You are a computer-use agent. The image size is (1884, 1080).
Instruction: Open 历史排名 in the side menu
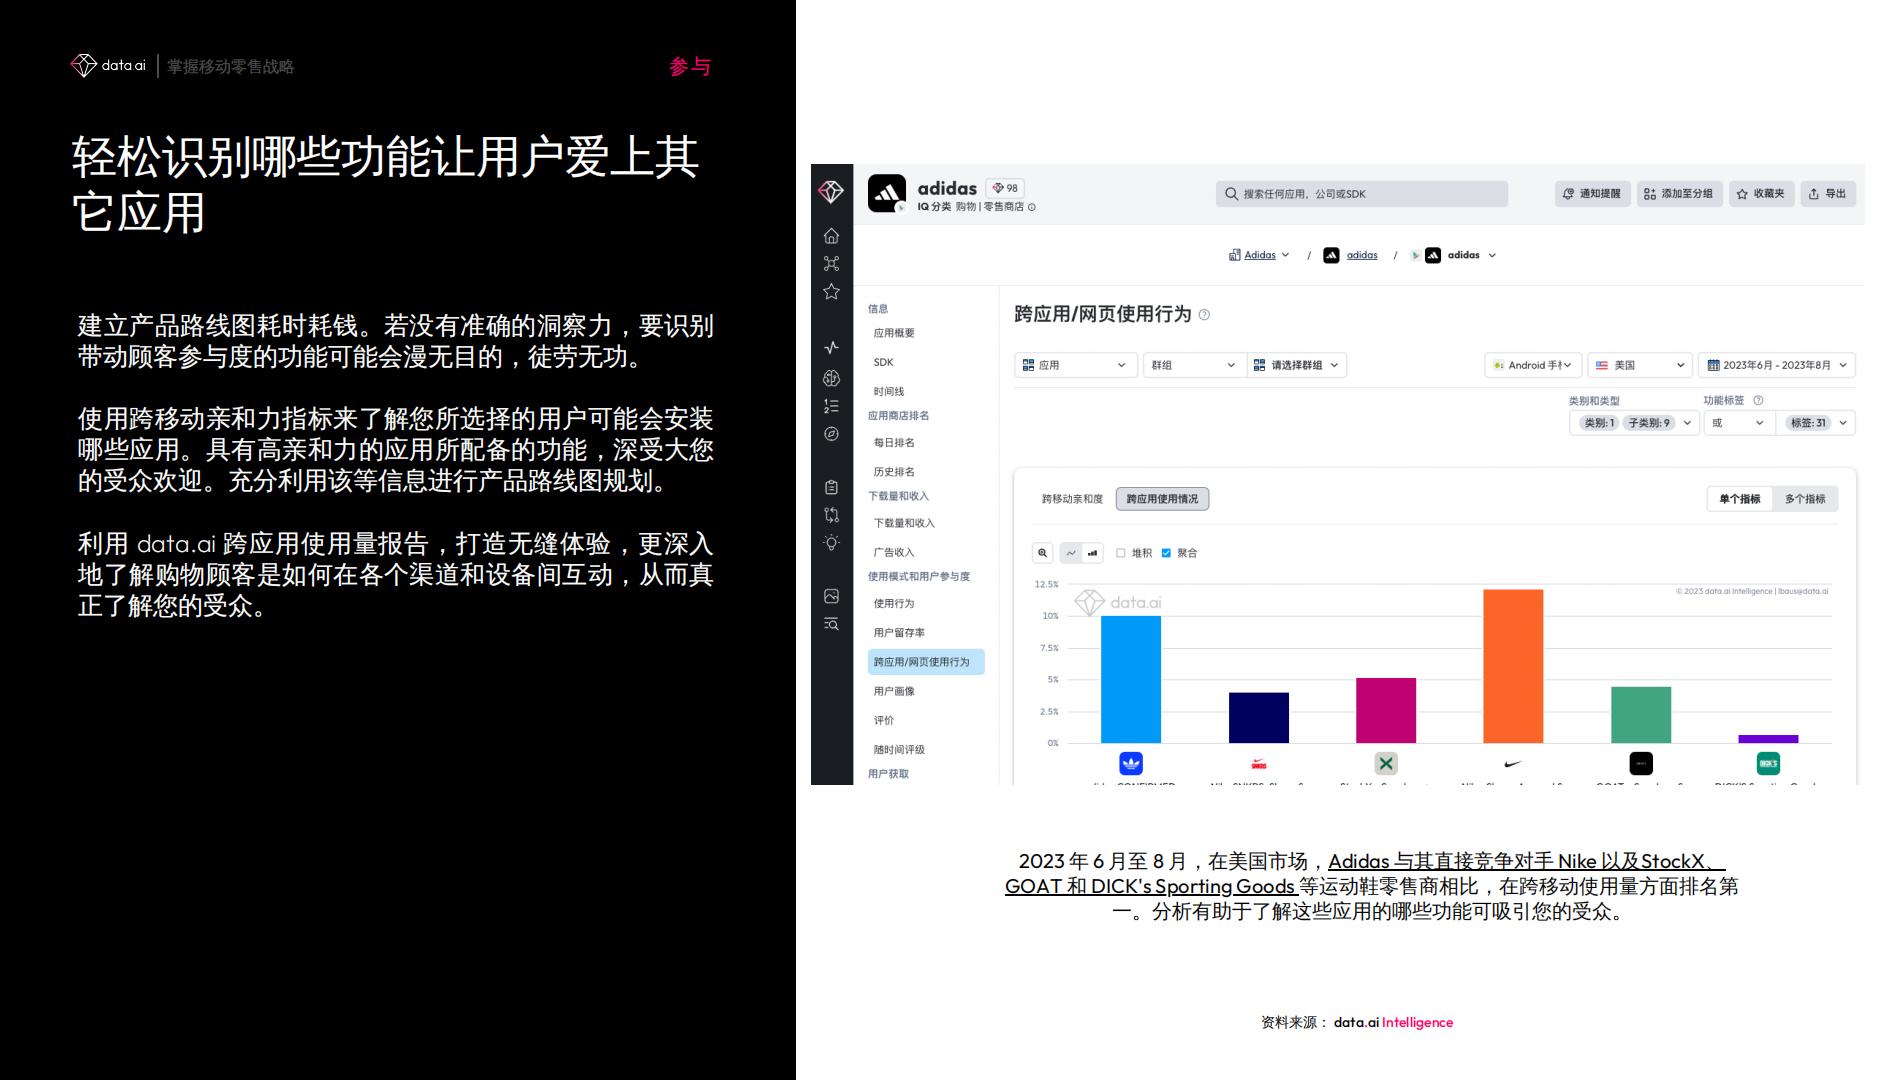pos(894,472)
